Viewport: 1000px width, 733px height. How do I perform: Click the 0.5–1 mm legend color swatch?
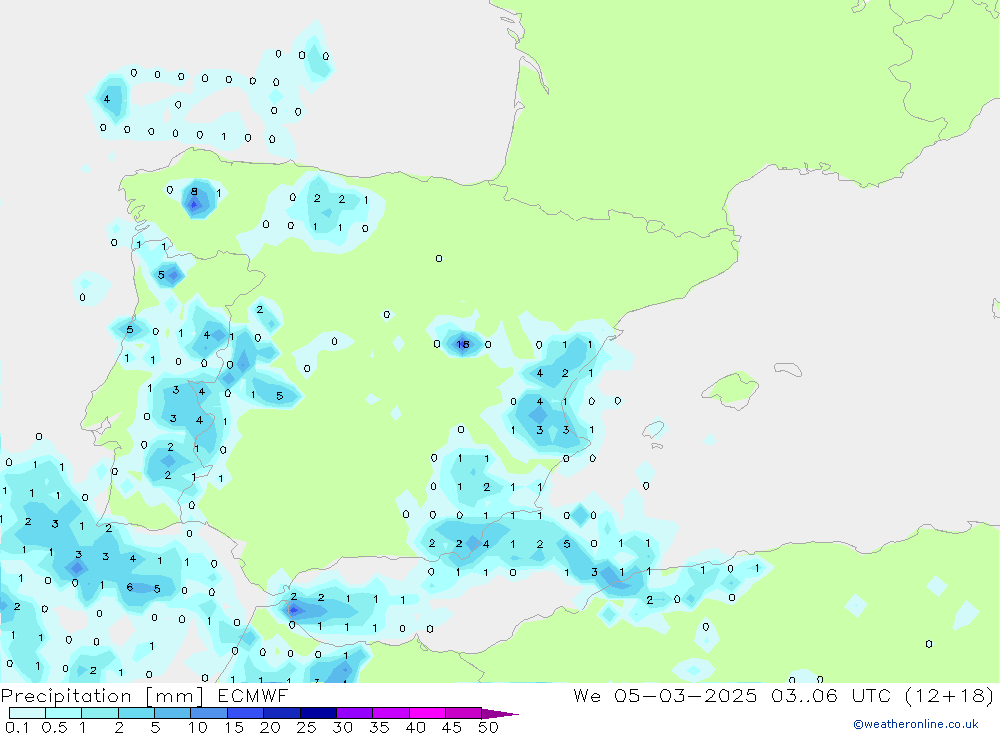click(64, 713)
